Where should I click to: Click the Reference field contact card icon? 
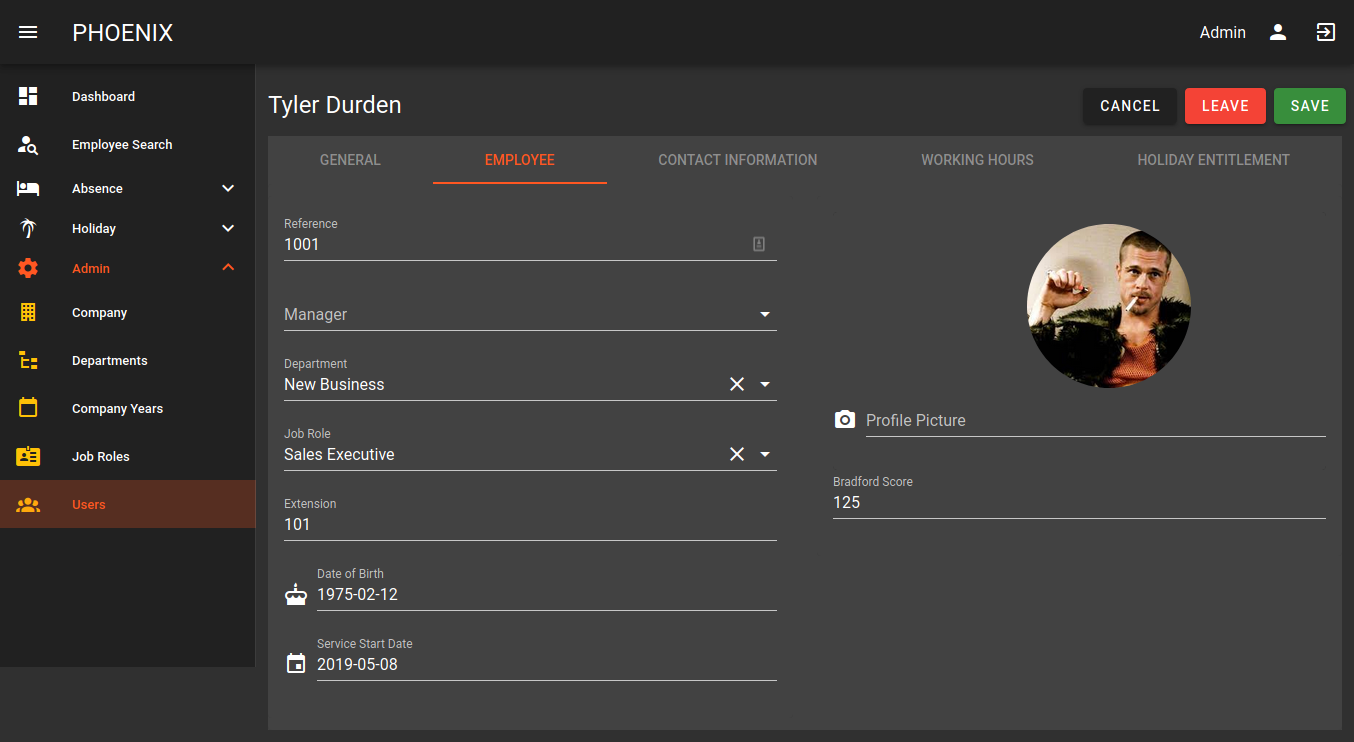pyautogui.click(x=759, y=244)
